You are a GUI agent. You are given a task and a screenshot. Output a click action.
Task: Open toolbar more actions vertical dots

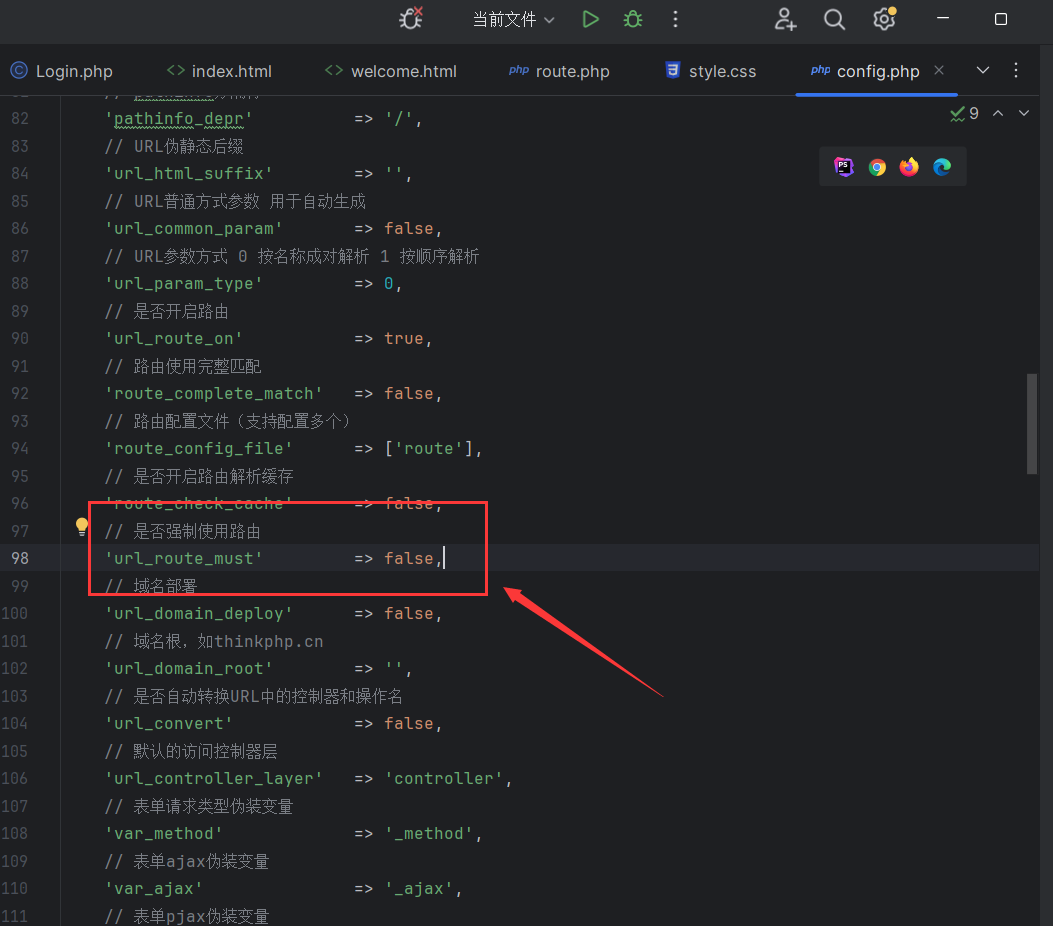(676, 19)
